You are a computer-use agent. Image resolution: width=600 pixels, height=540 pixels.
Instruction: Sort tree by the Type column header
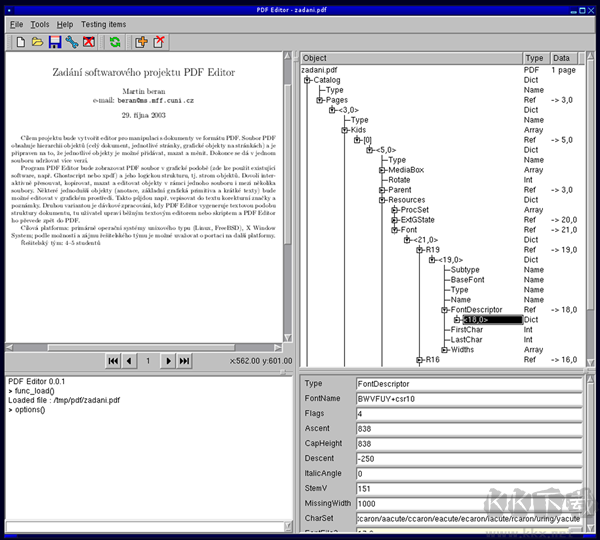point(535,59)
